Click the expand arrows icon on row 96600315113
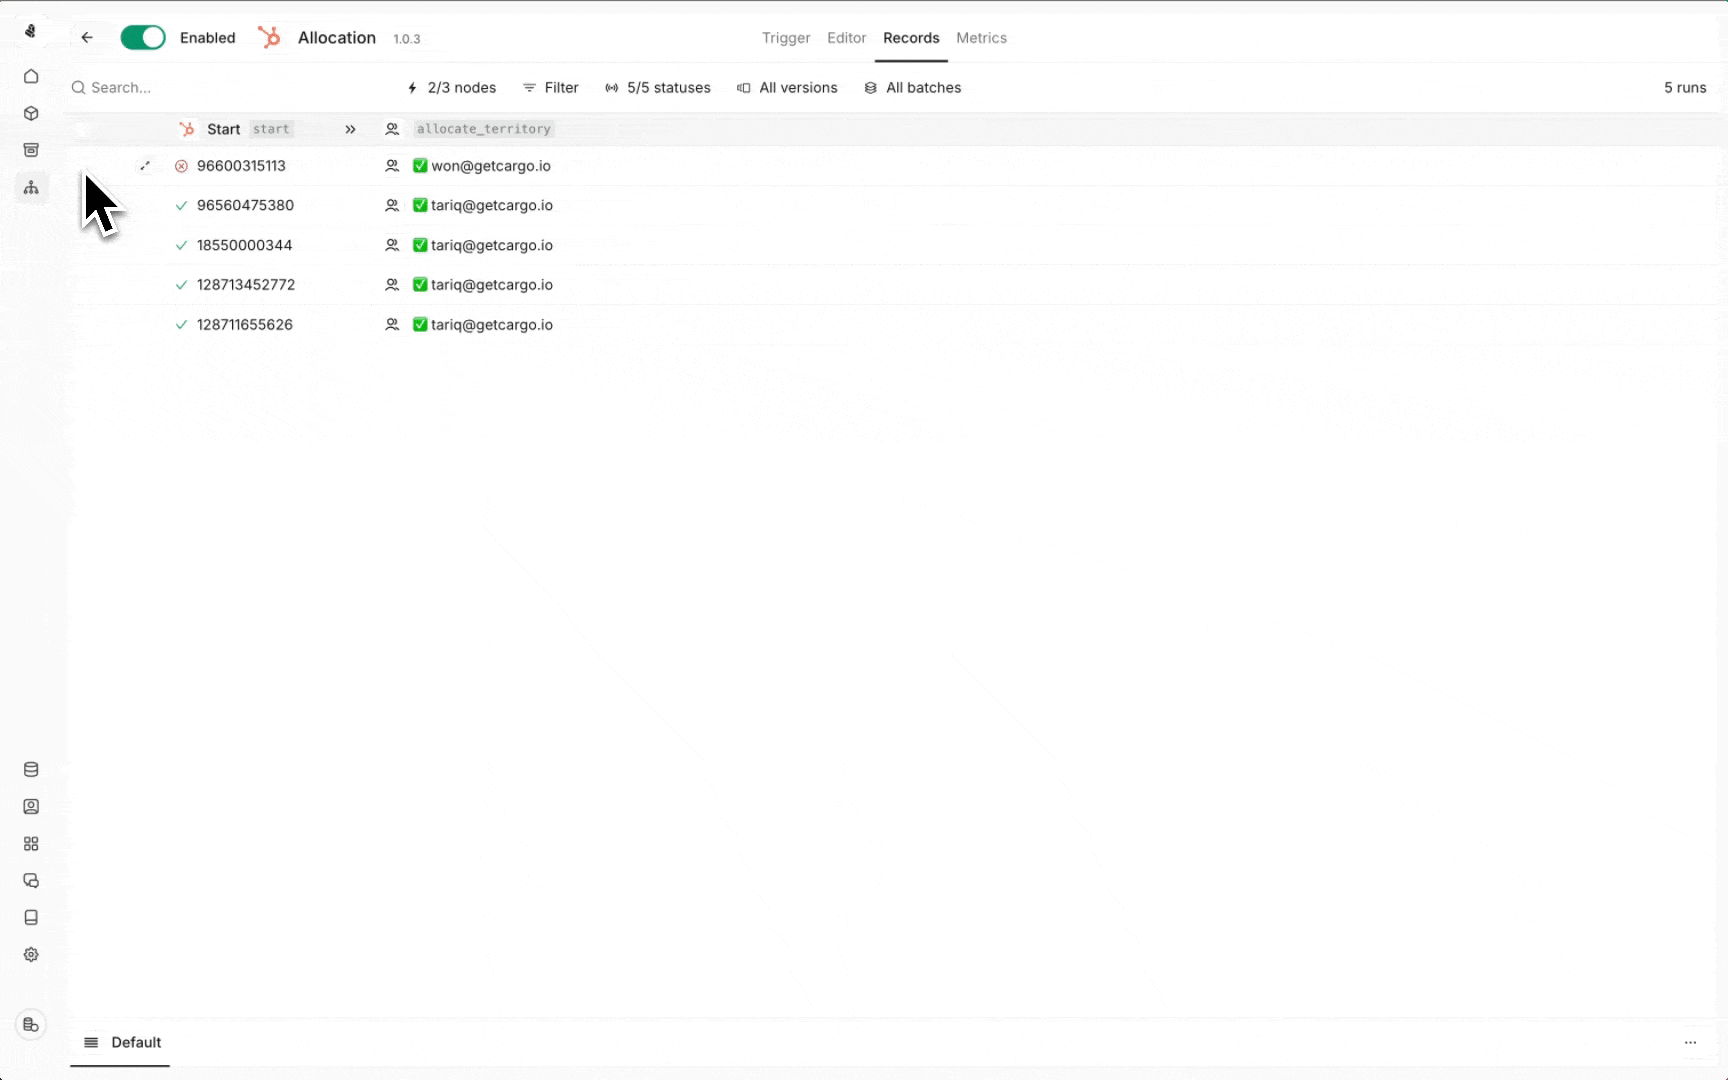1728x1080 pixels. coord(145,166)
